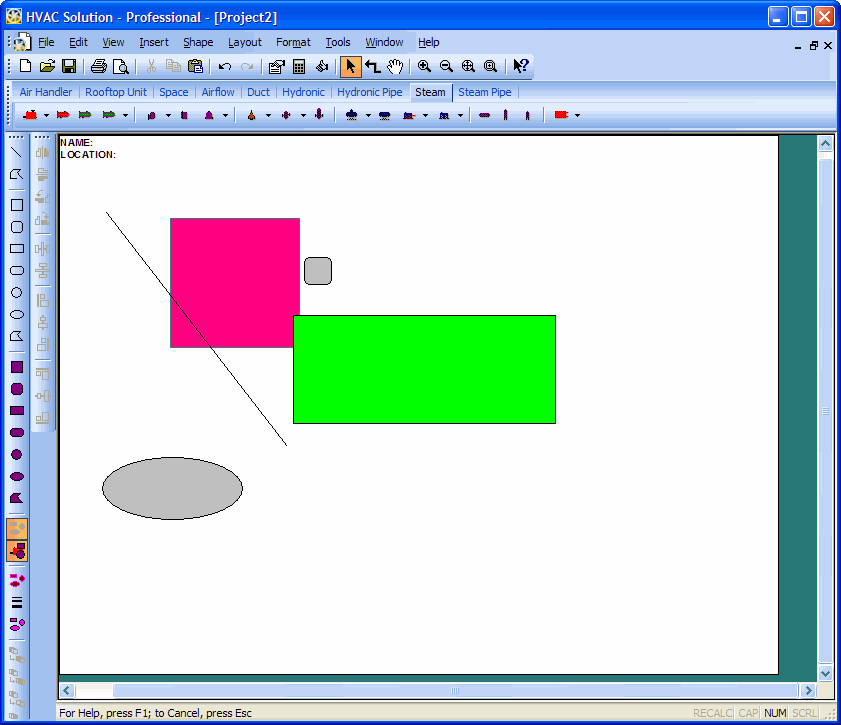This screenshot has width=841, height=725.
Task: Switch to the Duct tab
Action: (258, 92)
